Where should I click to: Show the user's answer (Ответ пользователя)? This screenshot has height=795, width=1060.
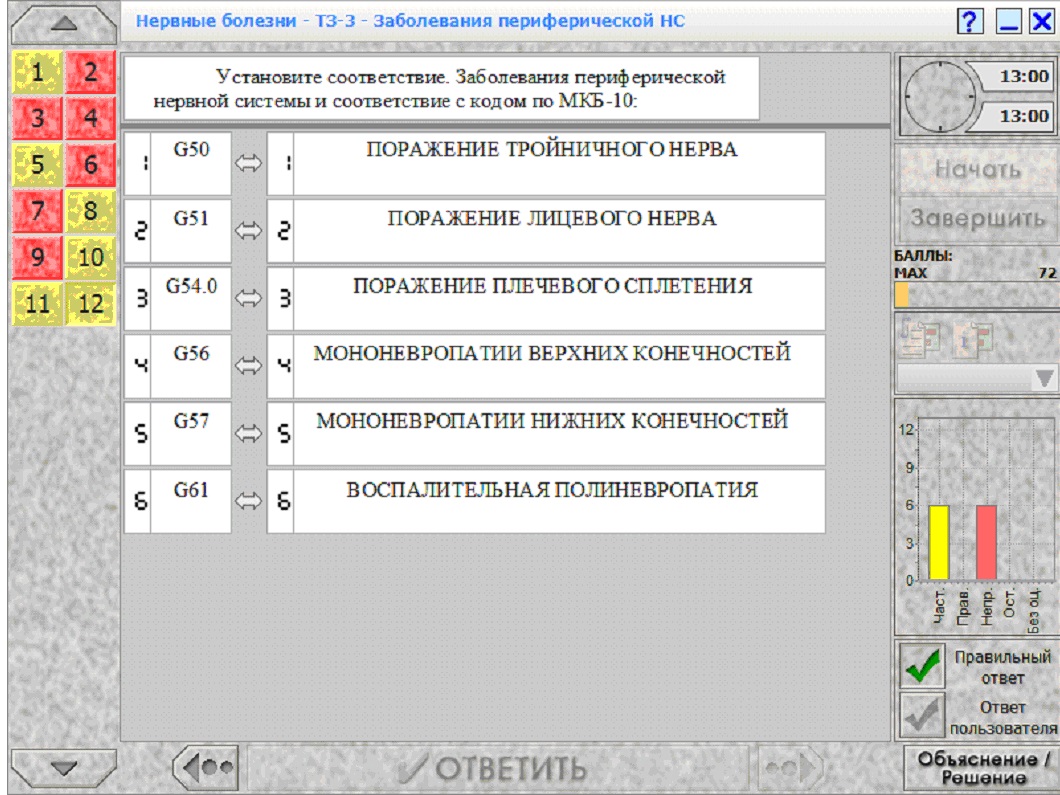point(922,715)
